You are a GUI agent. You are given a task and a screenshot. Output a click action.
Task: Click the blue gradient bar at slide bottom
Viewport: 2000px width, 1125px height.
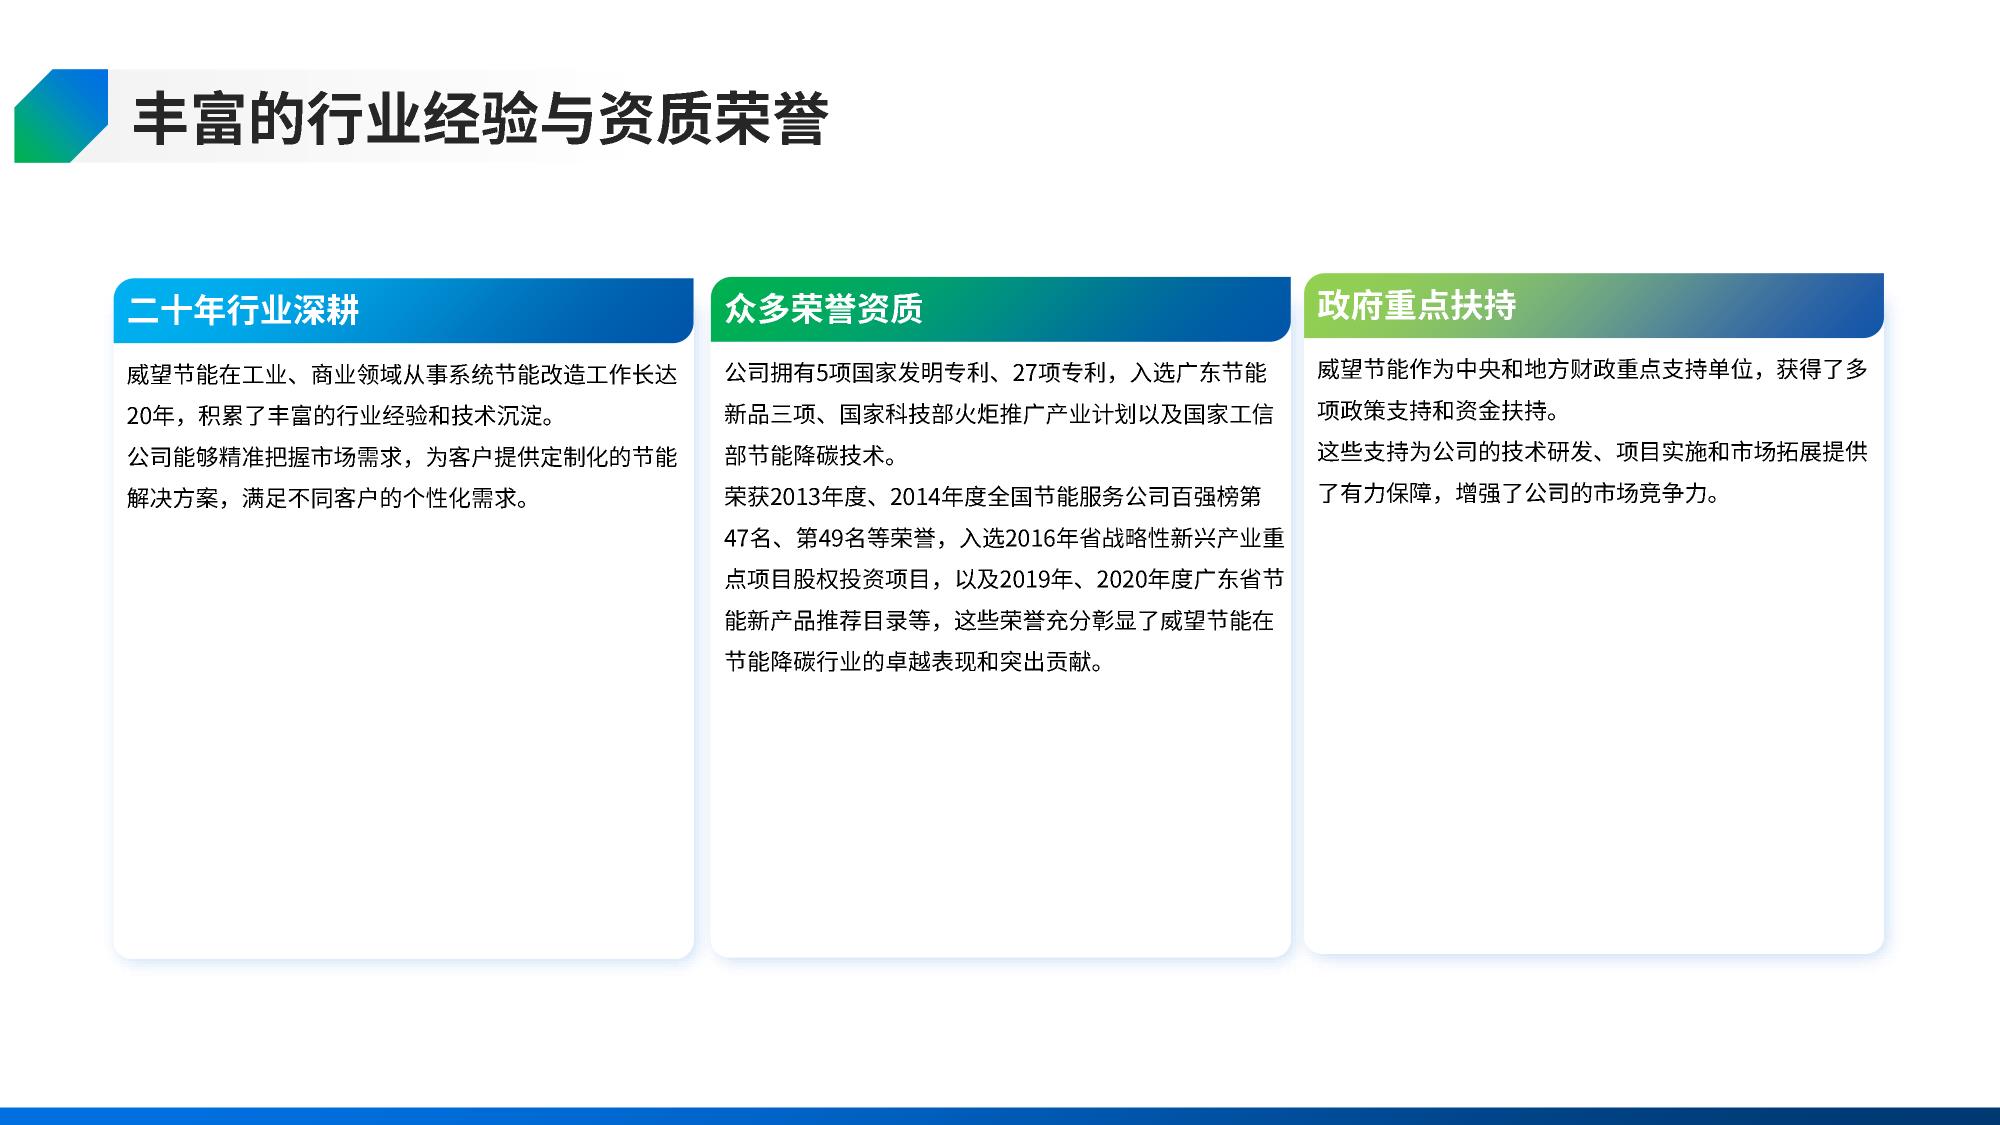coord(1000,1115)
